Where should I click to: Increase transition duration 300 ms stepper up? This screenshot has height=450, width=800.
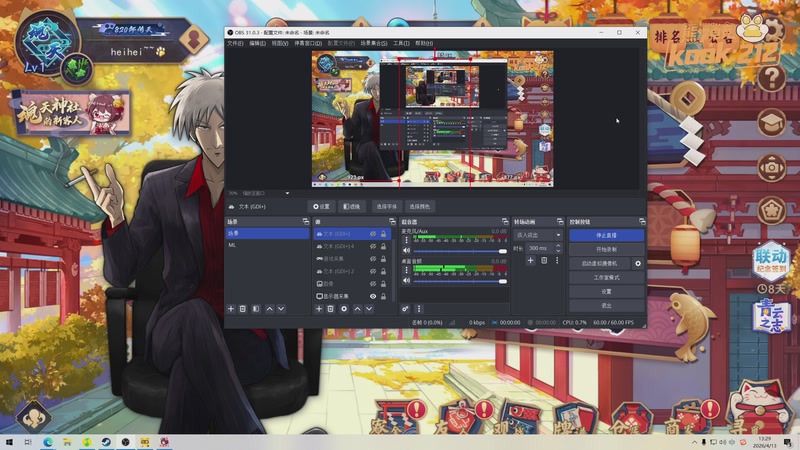(558, 245)
